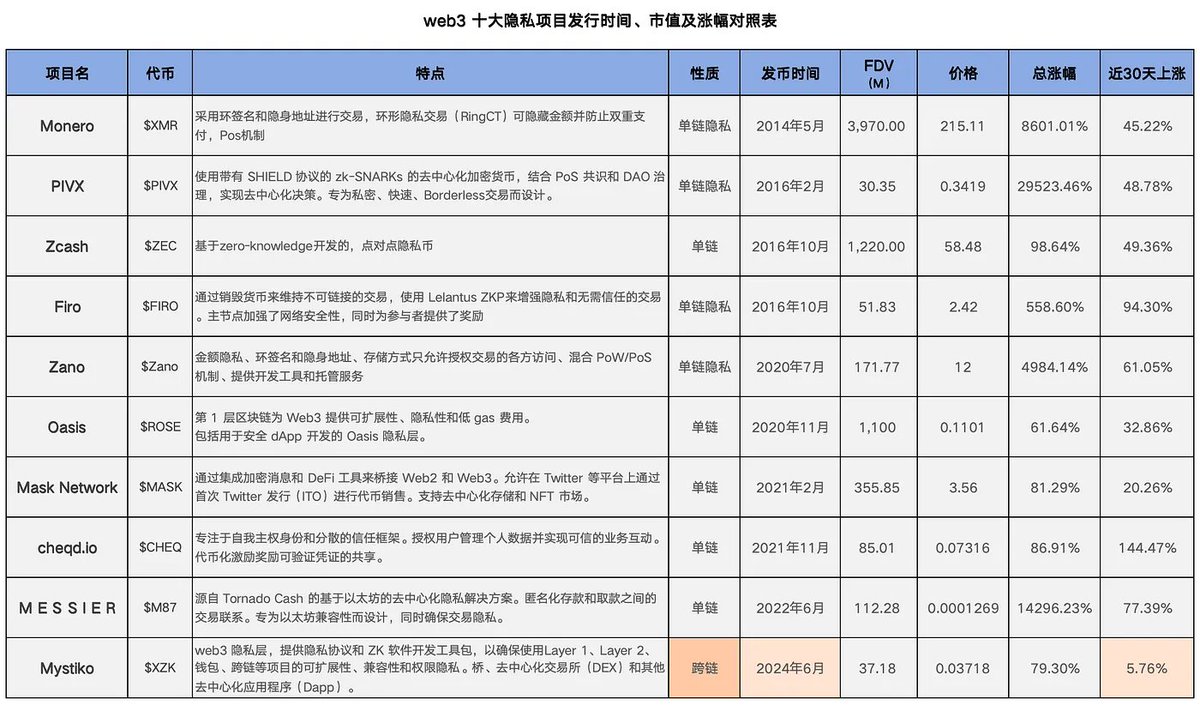This screenshot has height=705, width=1200.
Task: Click the MESSIER description mentioning Tornado Cash
Action: pos(428,607)
